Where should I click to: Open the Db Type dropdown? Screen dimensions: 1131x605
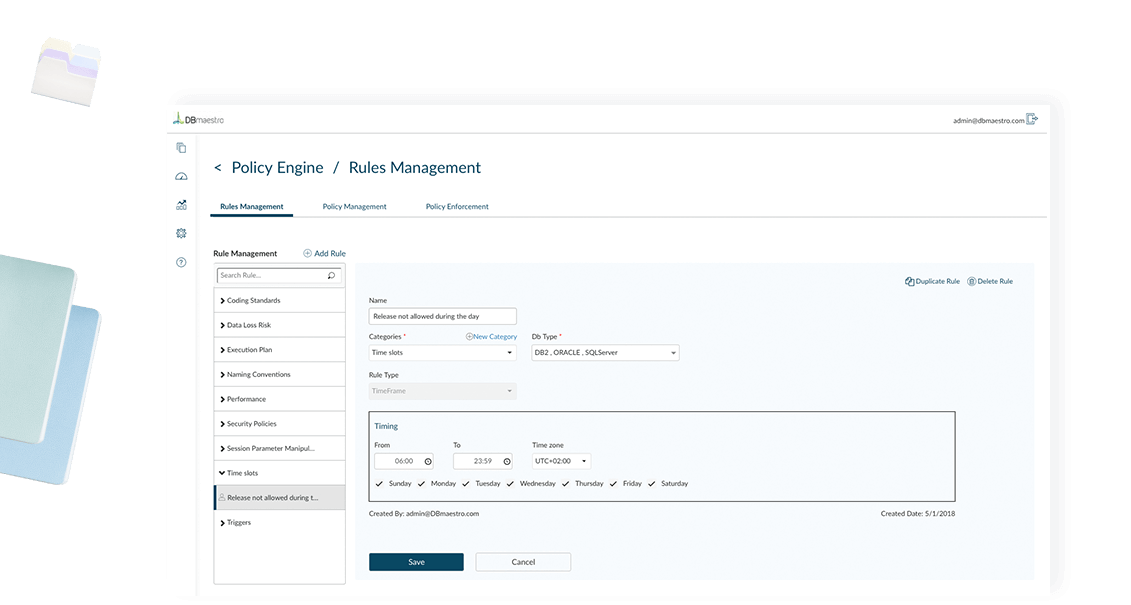click(605, 353)
